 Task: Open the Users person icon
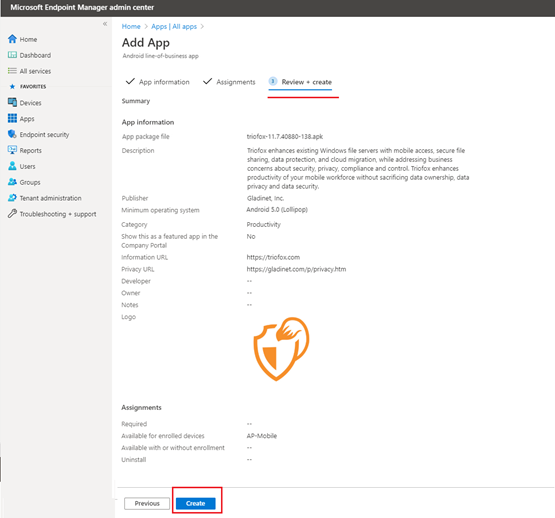(x=12, y=166)
